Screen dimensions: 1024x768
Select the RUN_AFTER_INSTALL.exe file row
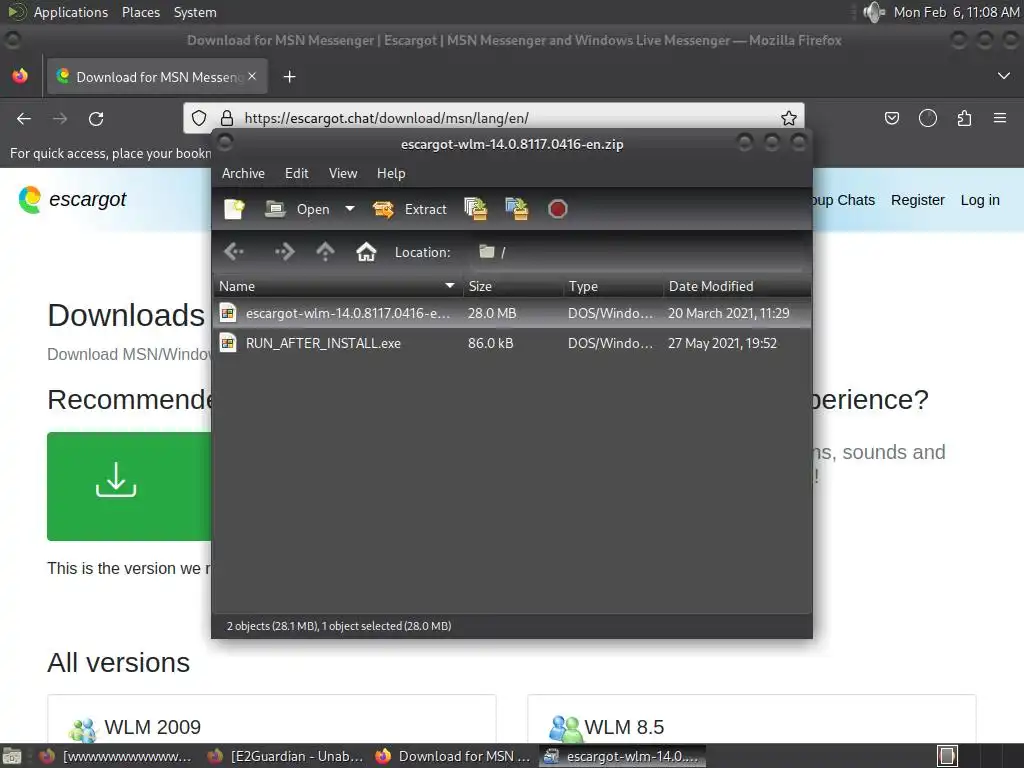point(512,343)
